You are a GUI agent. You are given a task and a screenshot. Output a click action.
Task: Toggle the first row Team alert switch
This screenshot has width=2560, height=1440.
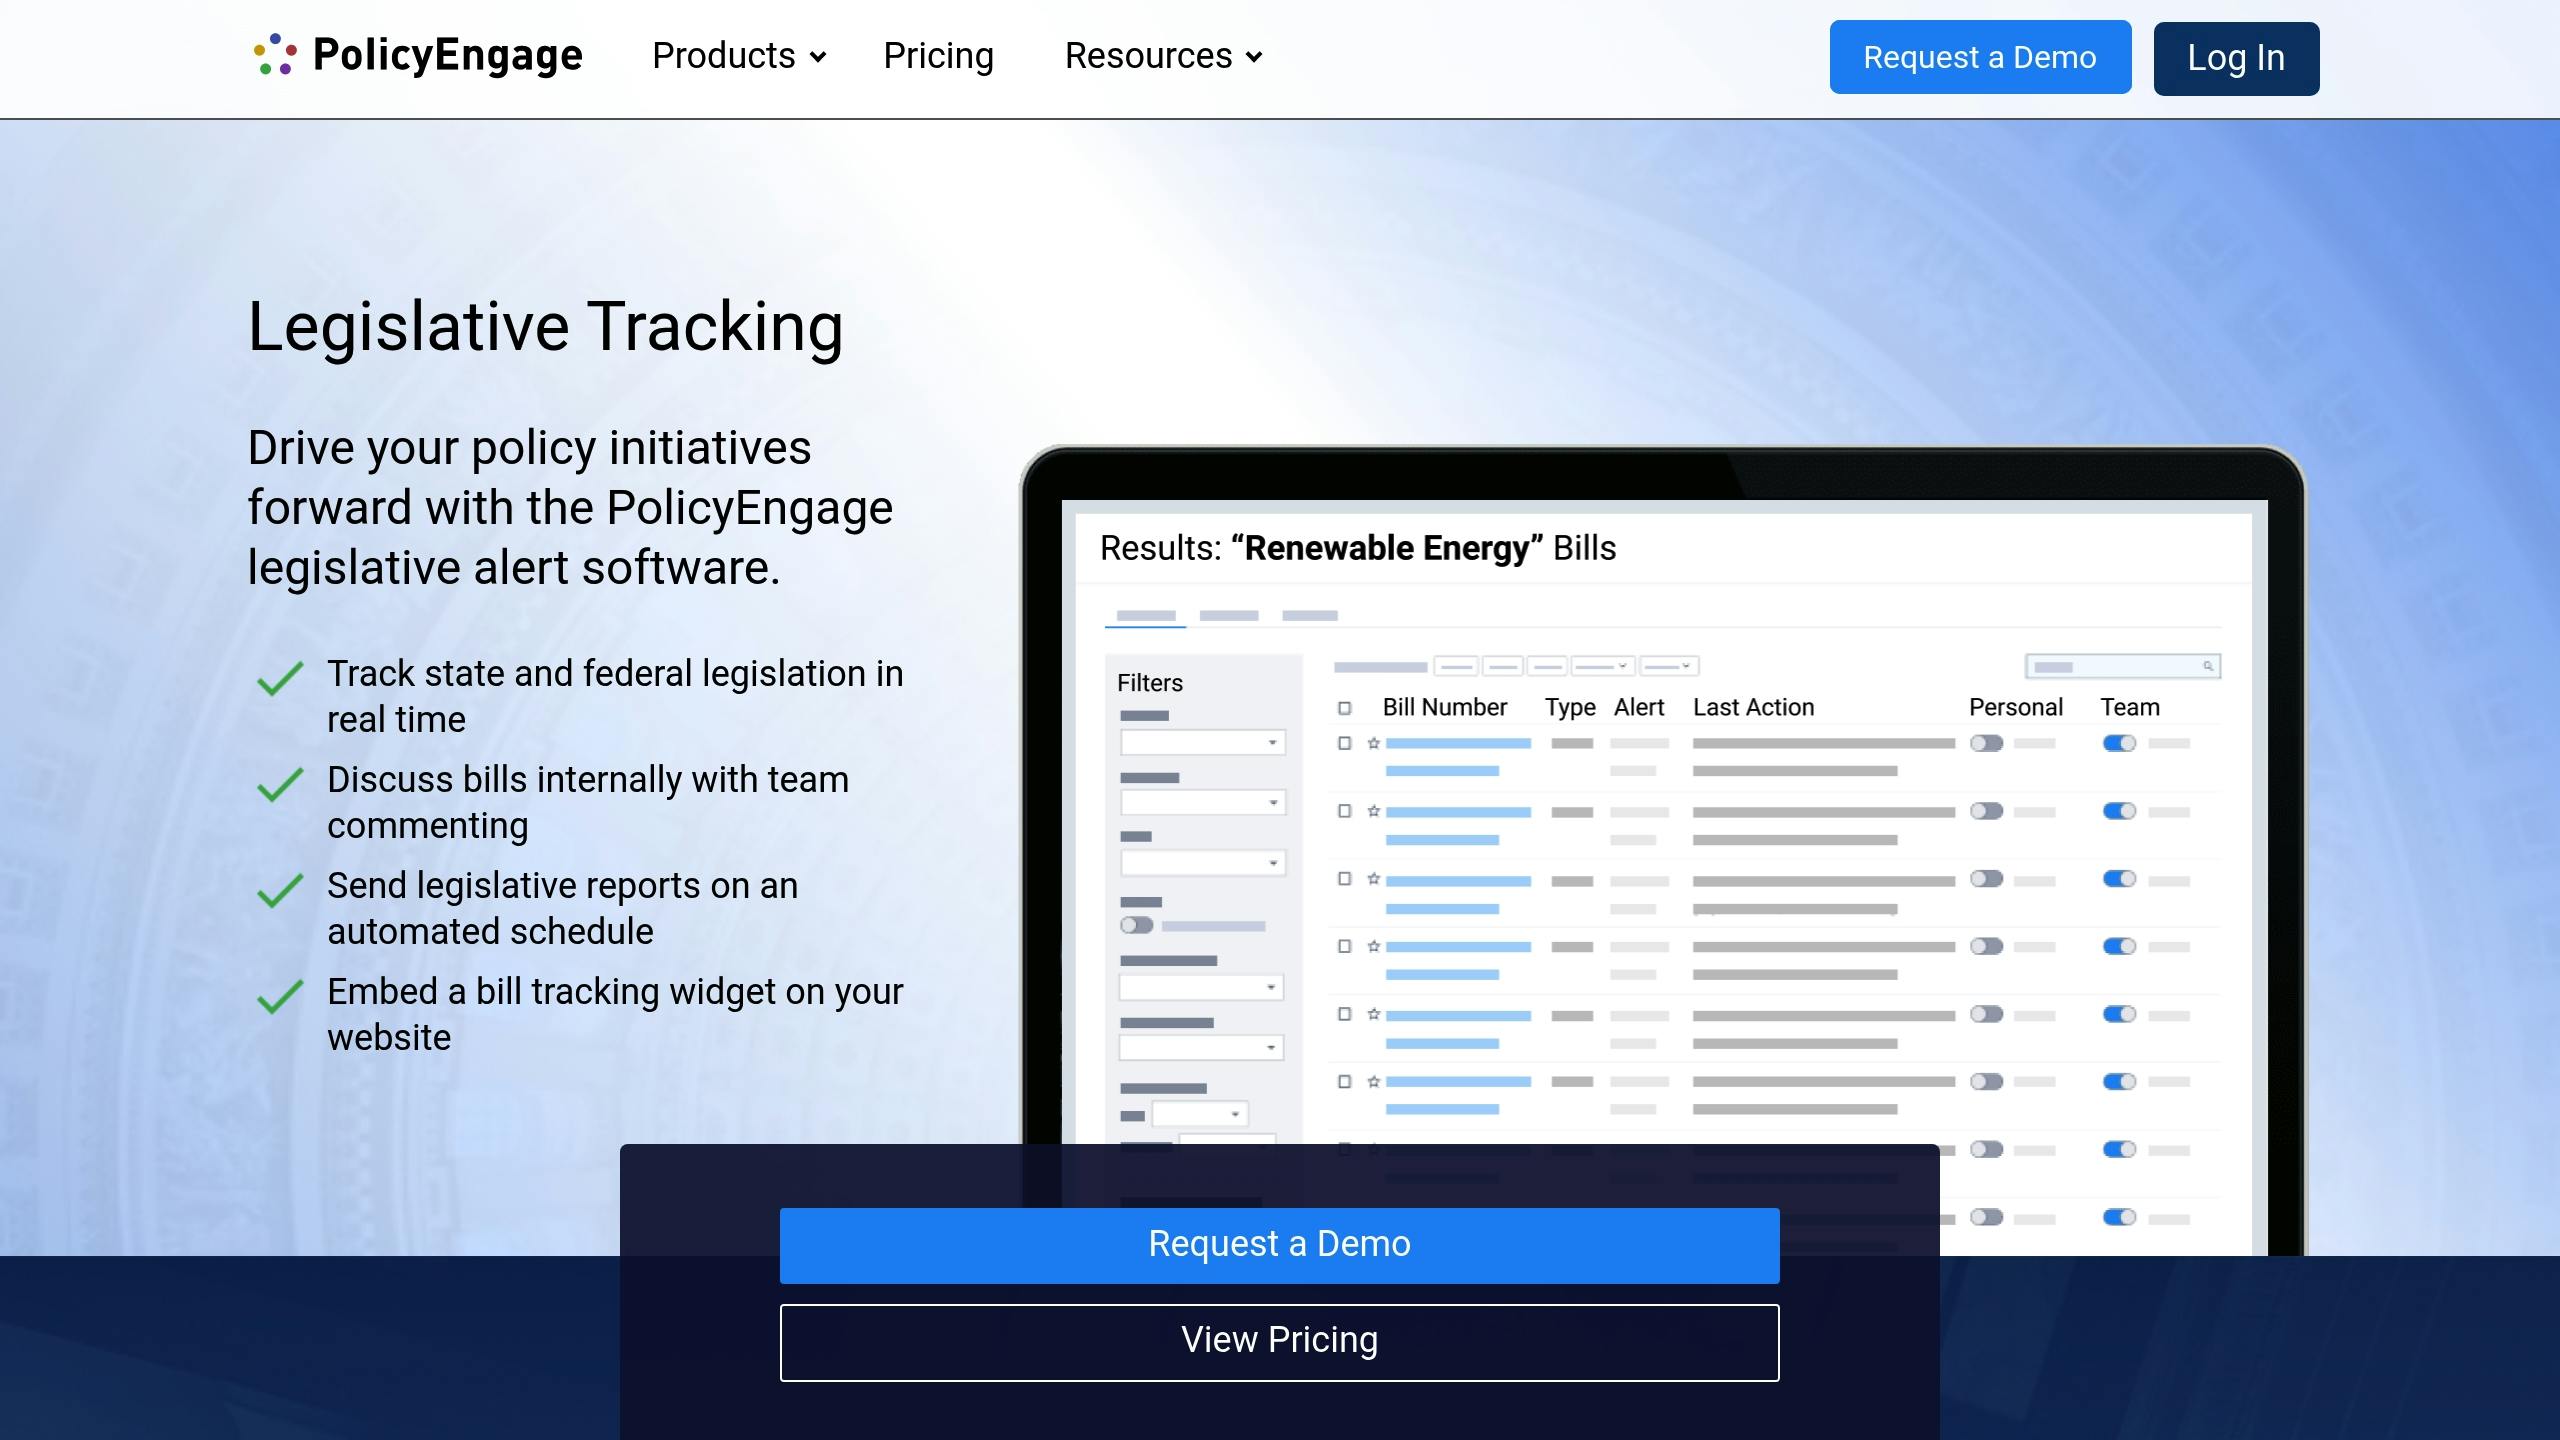pyautogui.click(x=2119, y=743)
